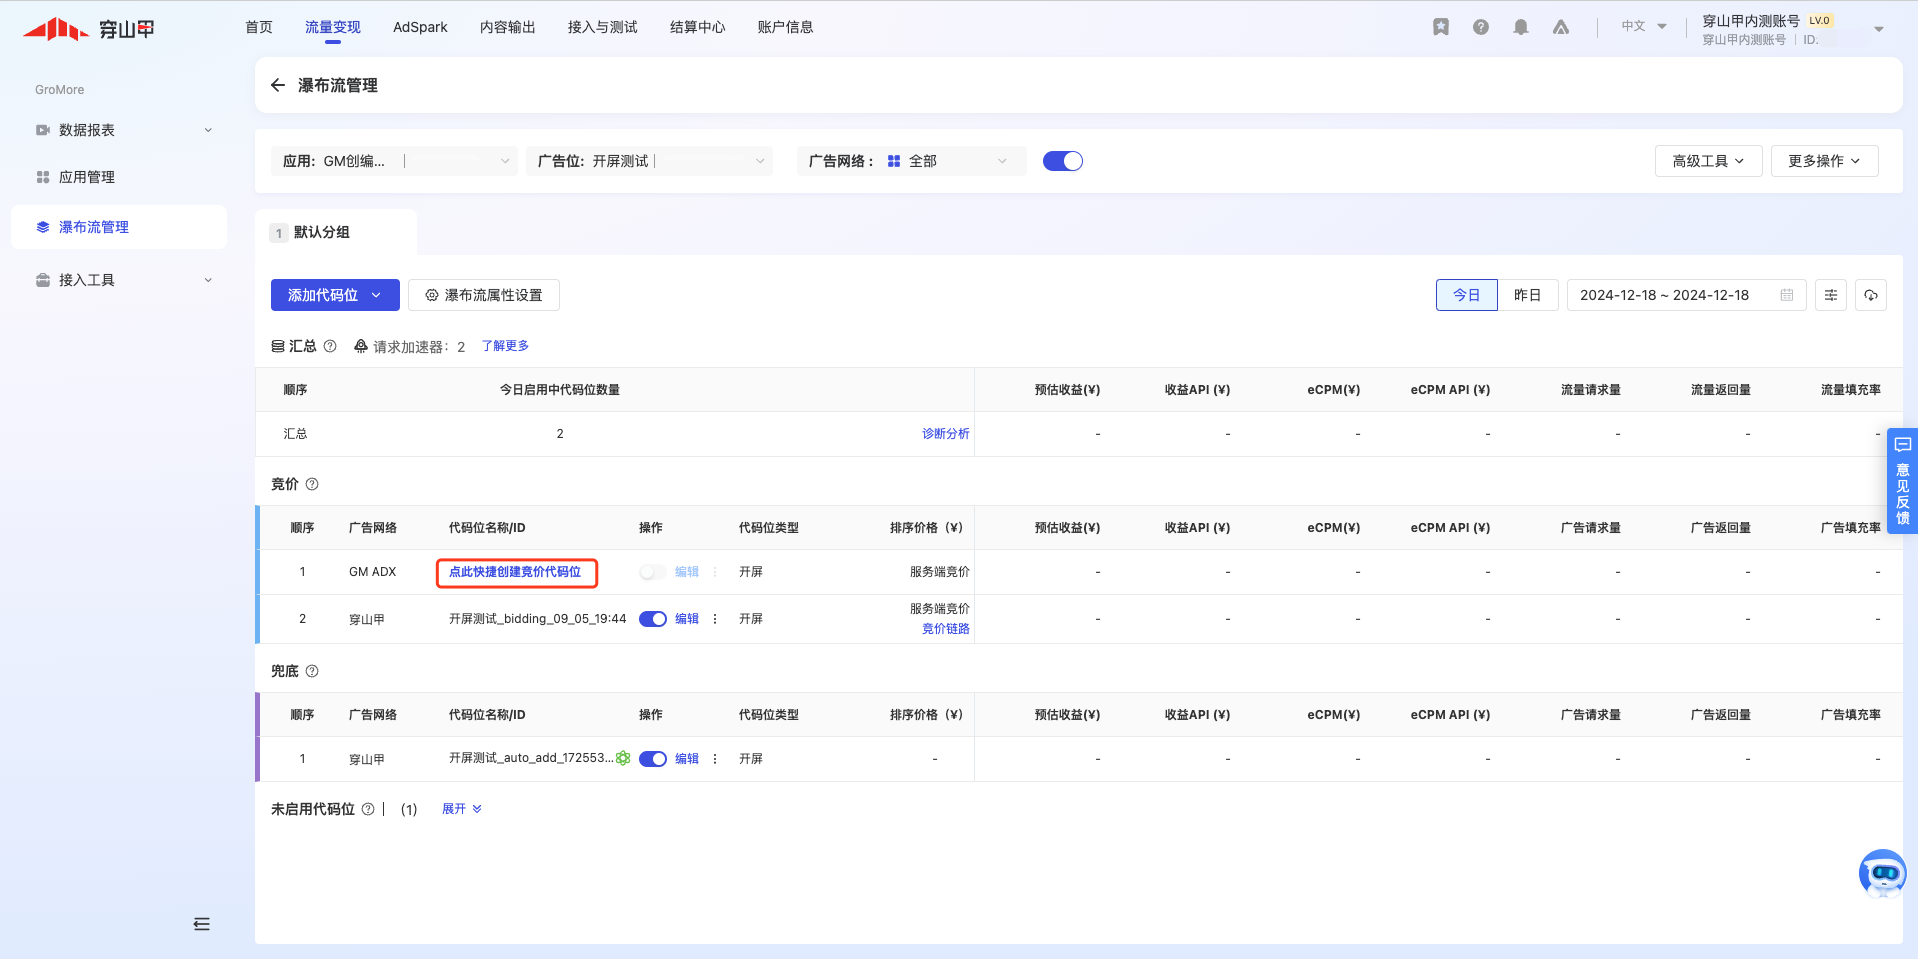This screenshot has height=959, width=1918.
Task: Click the 接入工具 briefcase icon
Action: (43, 280)
